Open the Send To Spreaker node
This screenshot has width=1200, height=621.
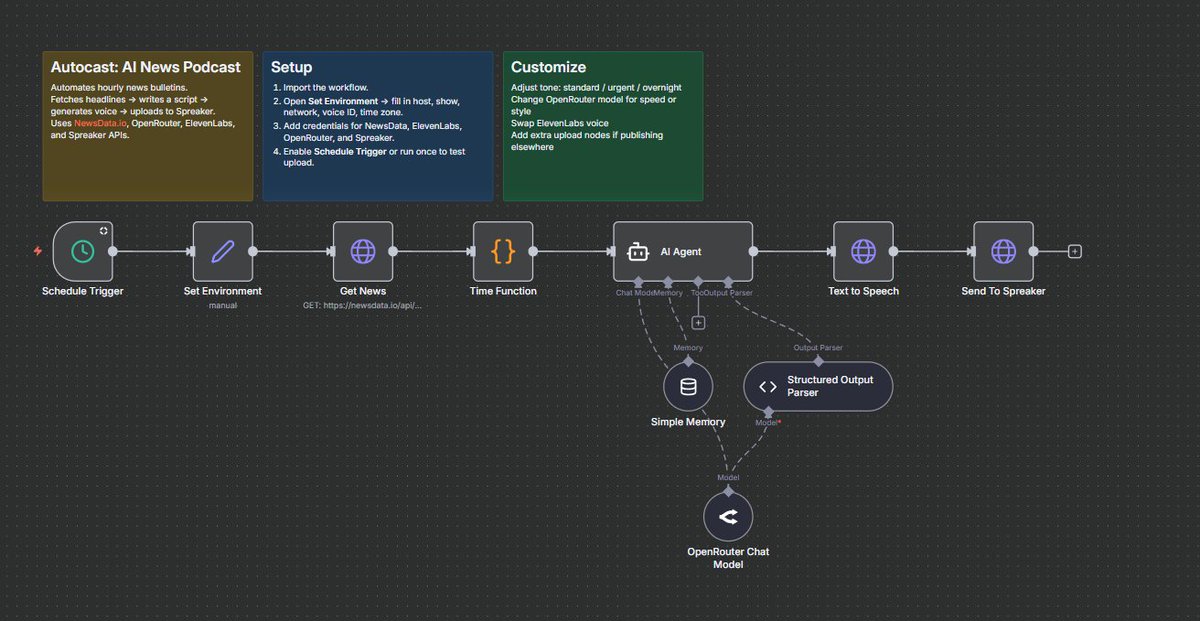tap(1003, 252)
